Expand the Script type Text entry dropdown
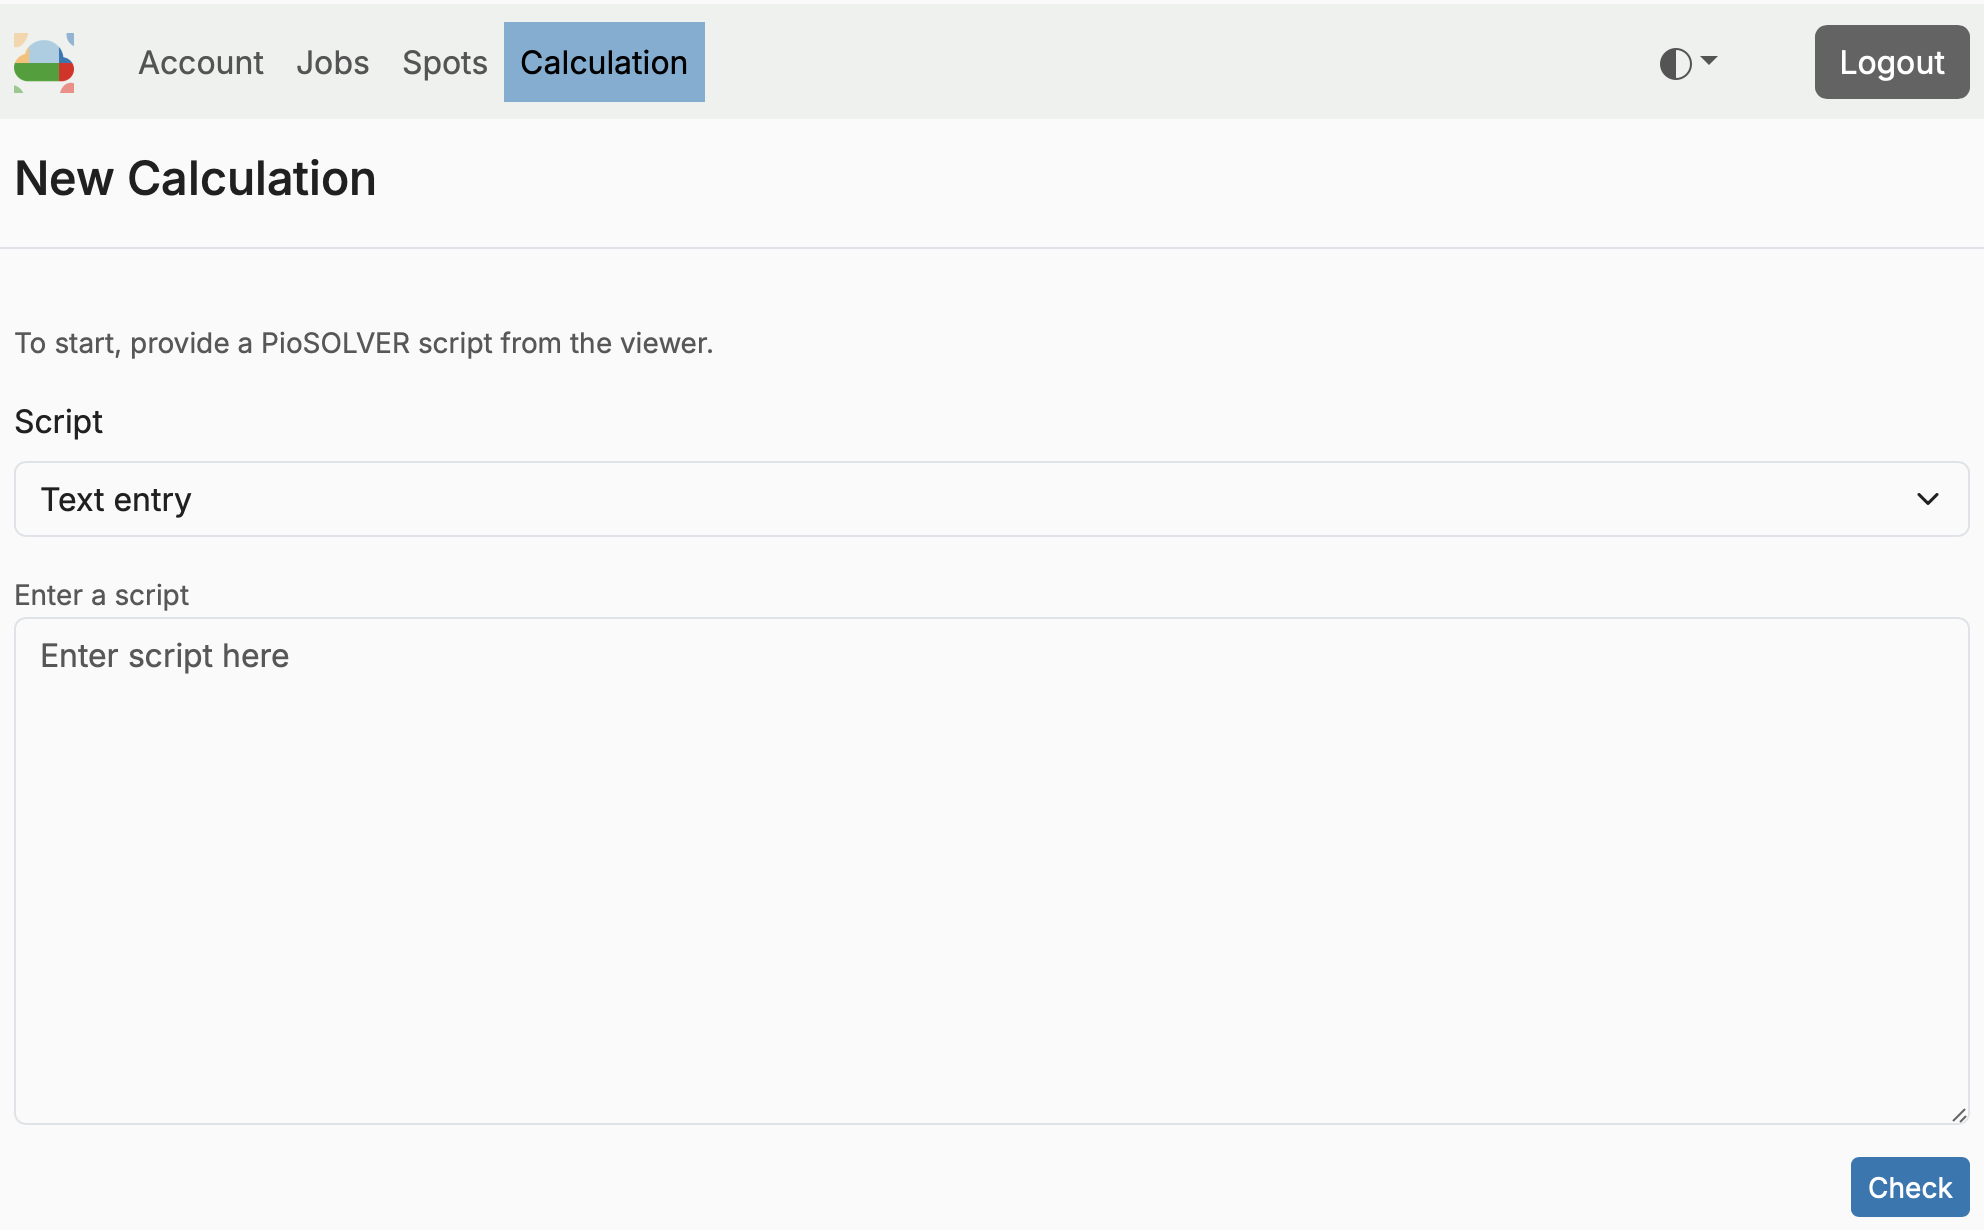The image size is (1984, 1230). (x=992, y=499)
